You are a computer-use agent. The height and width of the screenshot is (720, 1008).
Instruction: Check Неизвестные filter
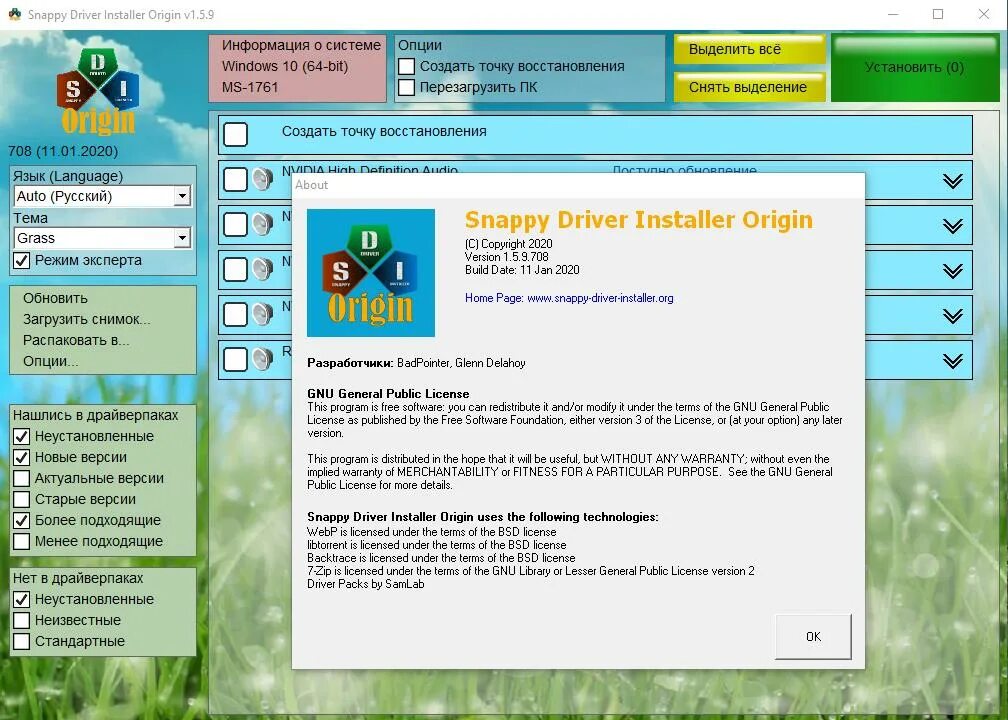[22, 620]
